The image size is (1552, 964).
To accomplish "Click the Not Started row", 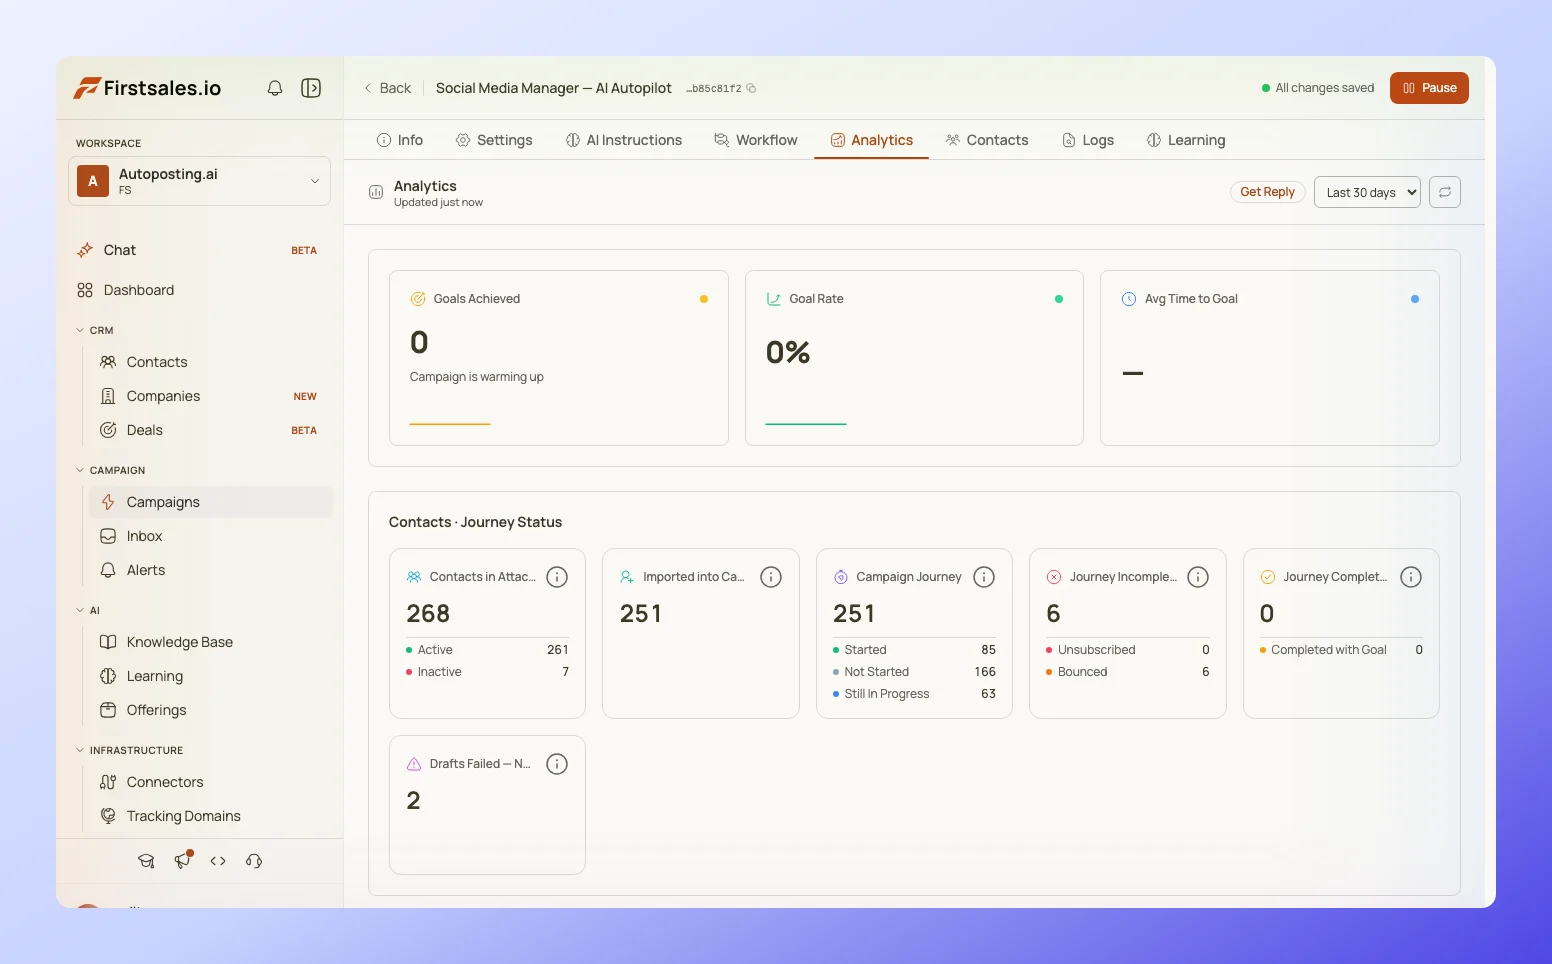I will [x=914, y=672].
